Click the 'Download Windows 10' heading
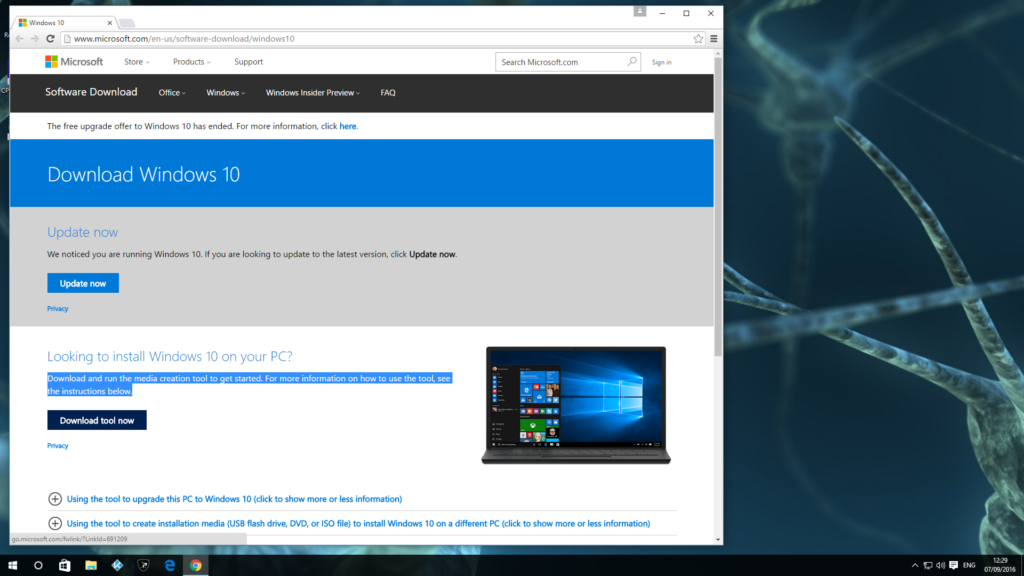Viewport: 1024px width, 576px height. pos(144,174)
